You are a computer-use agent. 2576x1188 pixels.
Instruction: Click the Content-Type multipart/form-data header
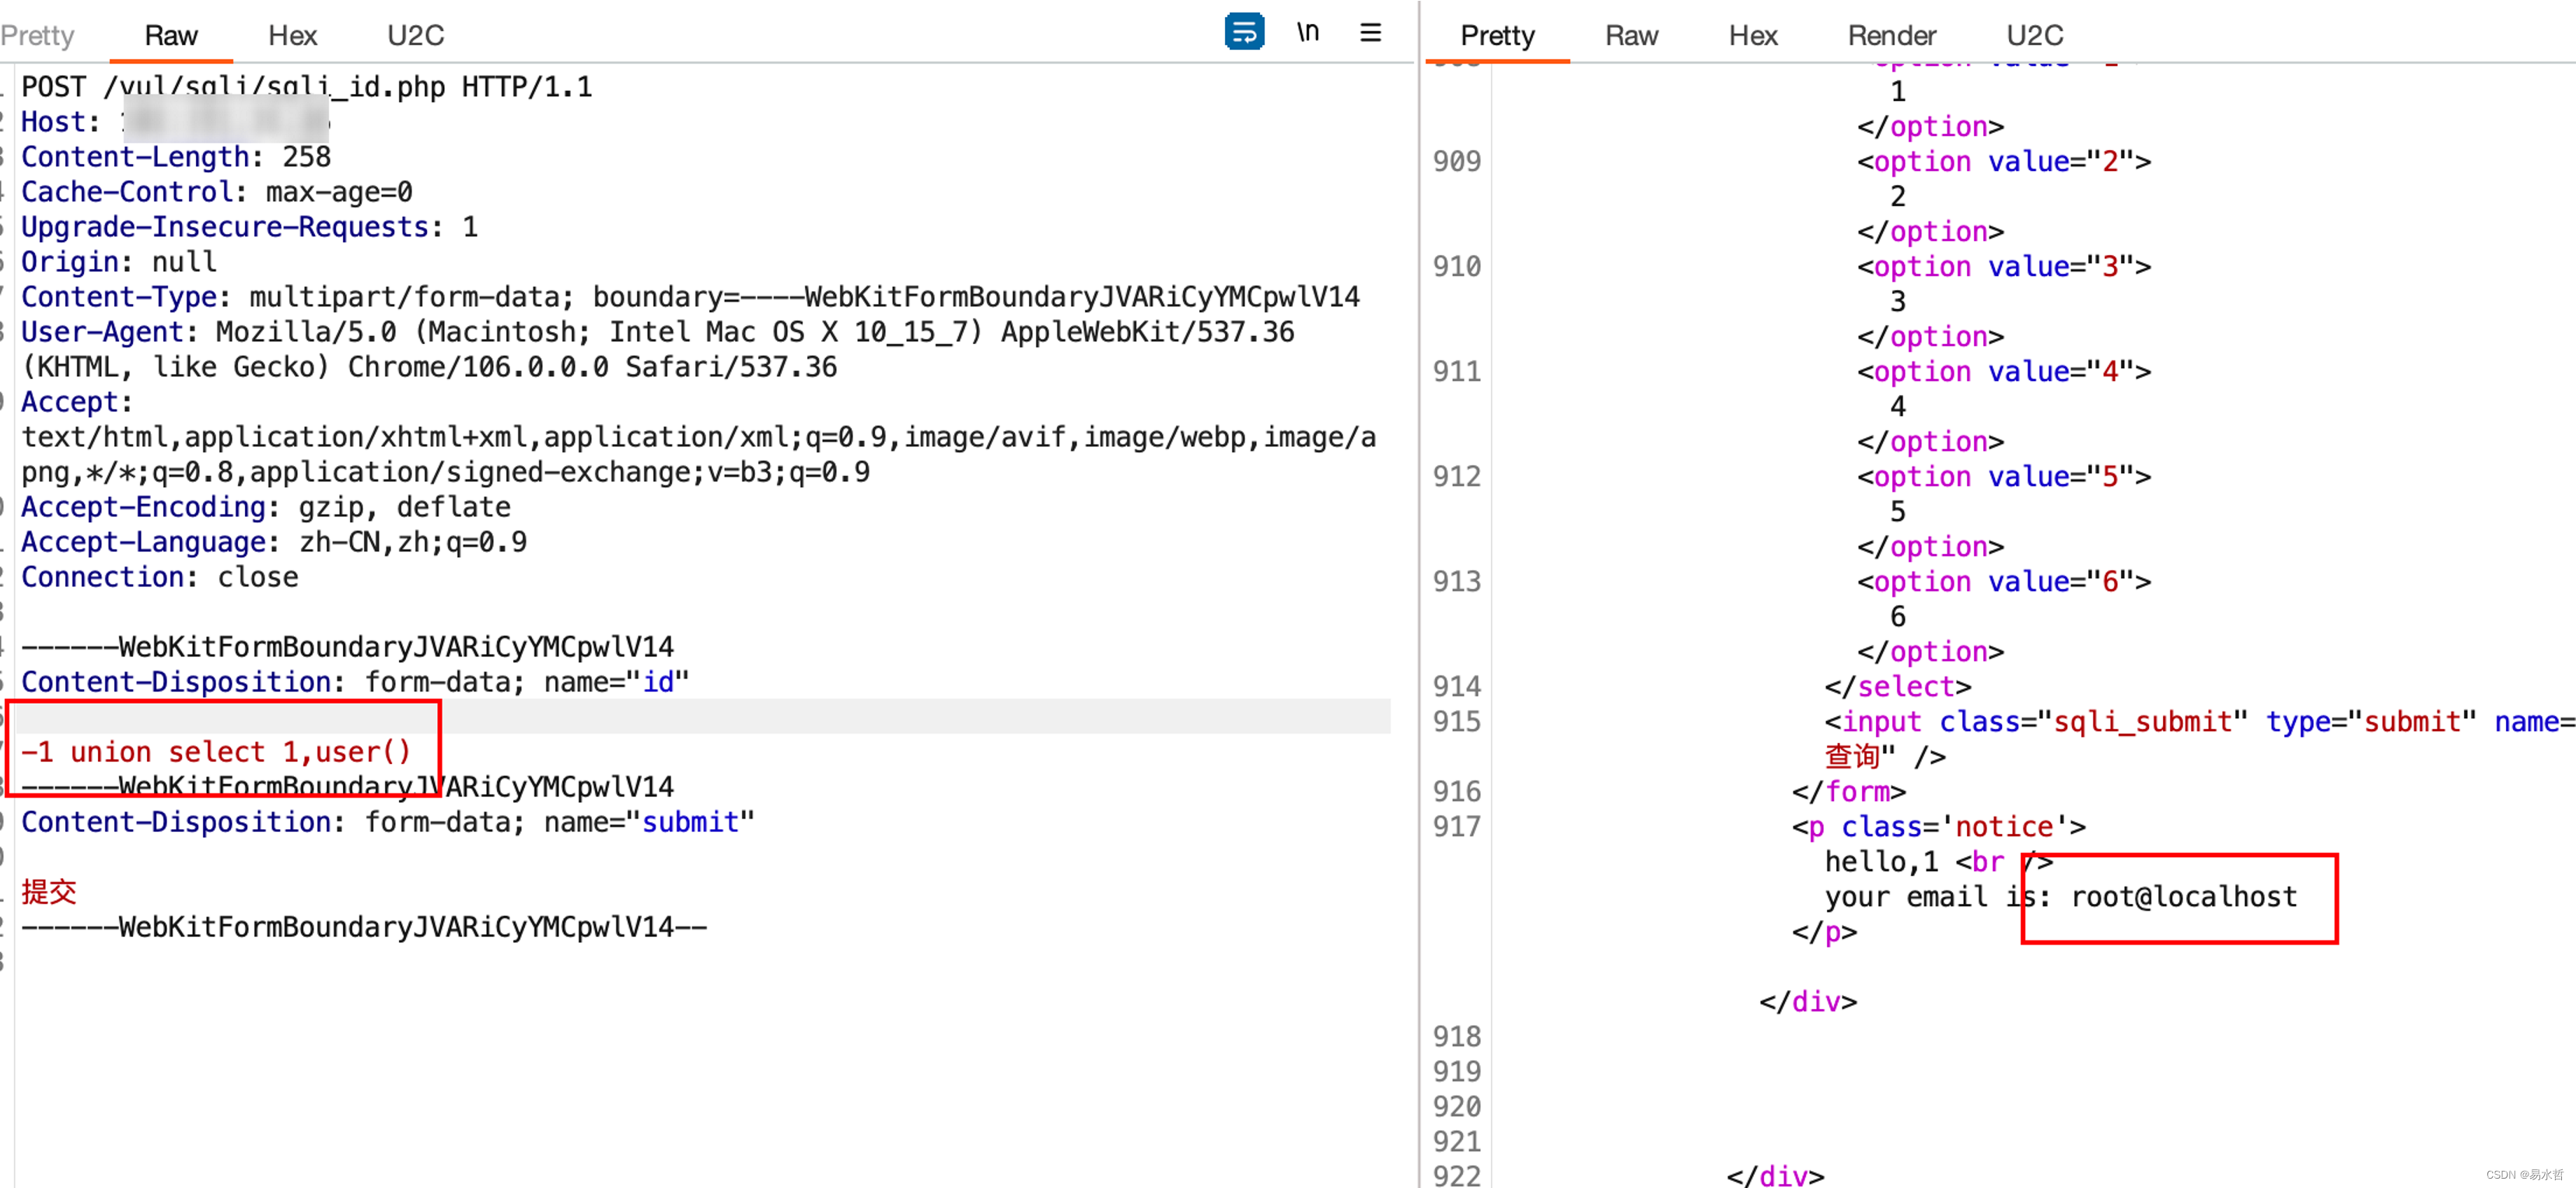(x=691, y=297)
